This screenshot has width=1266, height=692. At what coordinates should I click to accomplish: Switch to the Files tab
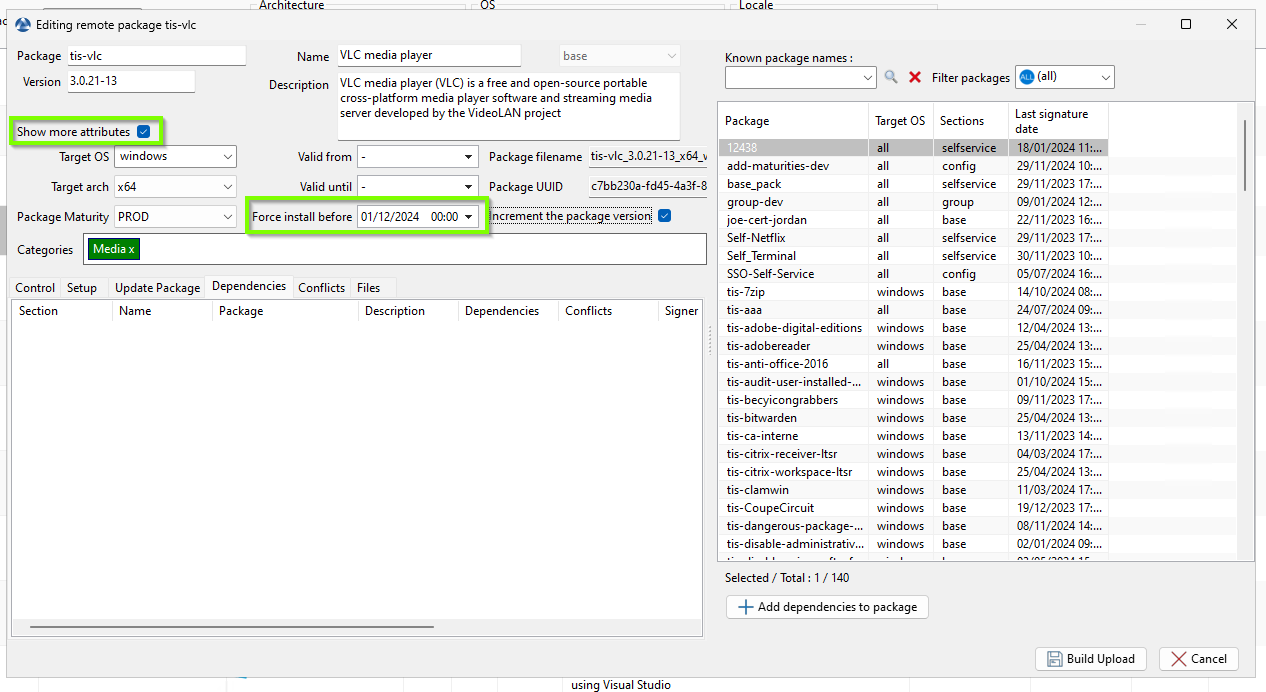click(369, 288)
